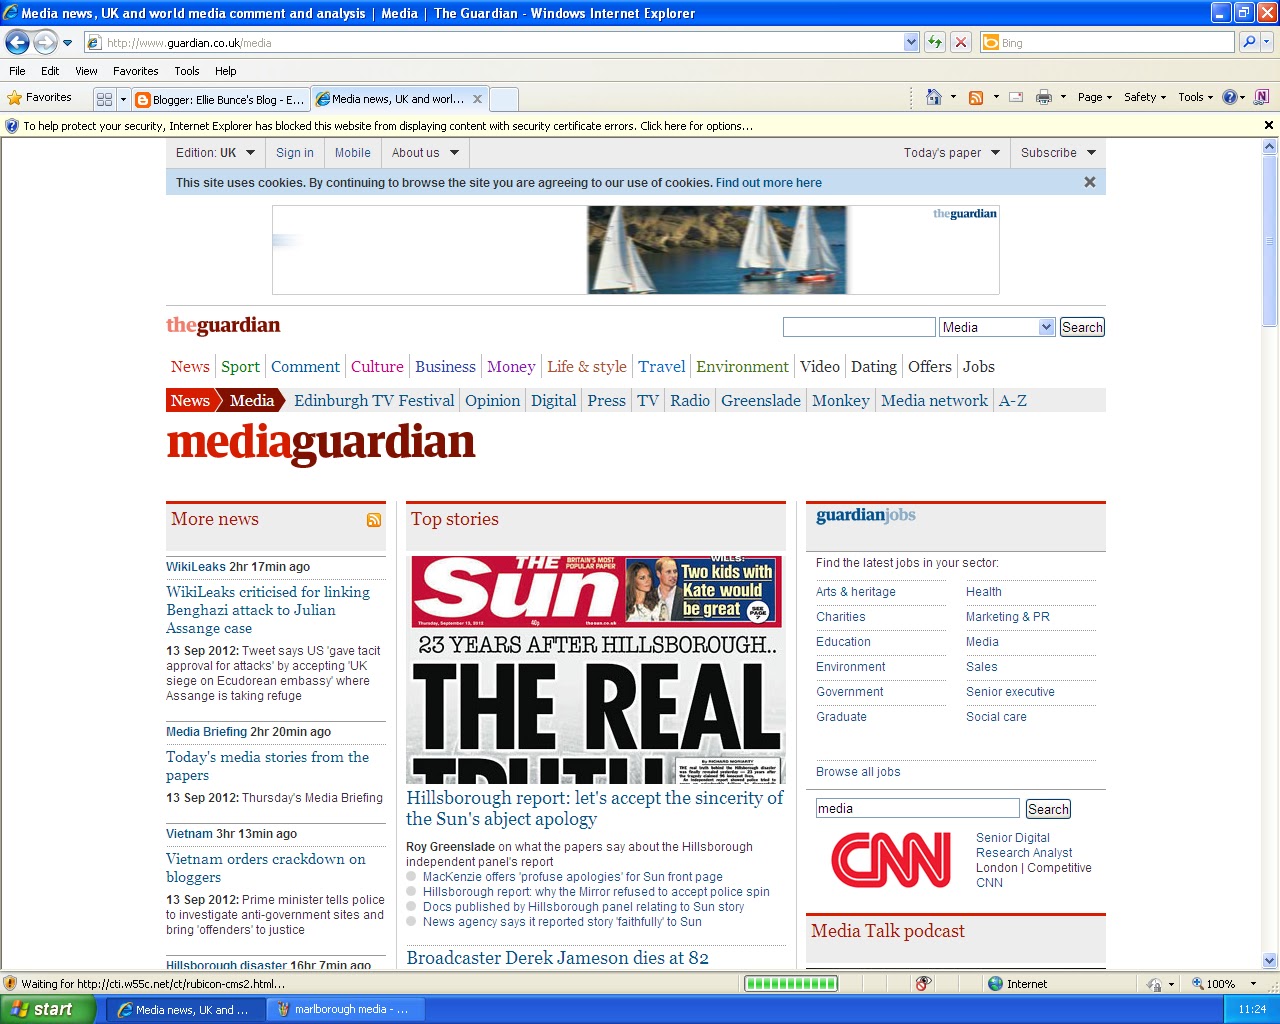Open Hillsborough report Sun apology headline

[x=595, y=808]
